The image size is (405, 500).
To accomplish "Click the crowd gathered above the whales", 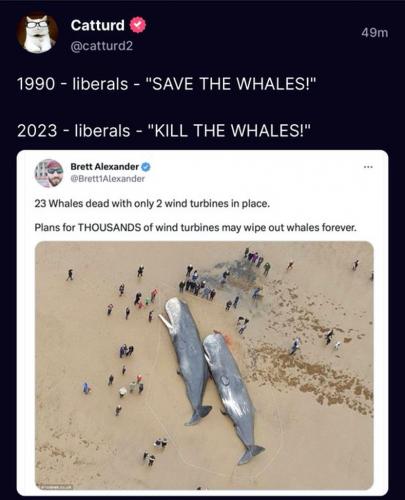I will (x=197, y=284).
